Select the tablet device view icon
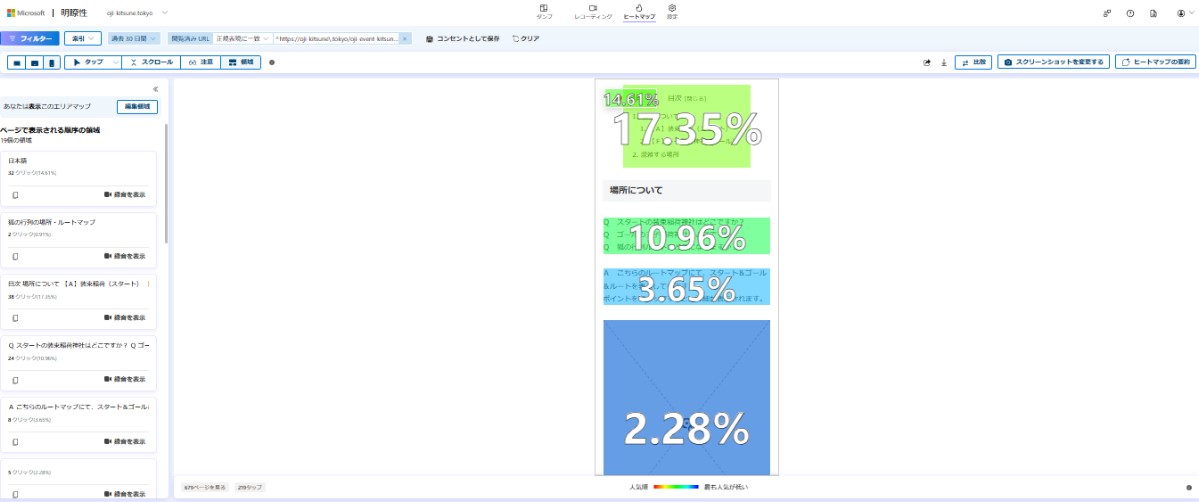This screenshot has width=1199, height=502. pyautogui.click(x=35, y=62)
